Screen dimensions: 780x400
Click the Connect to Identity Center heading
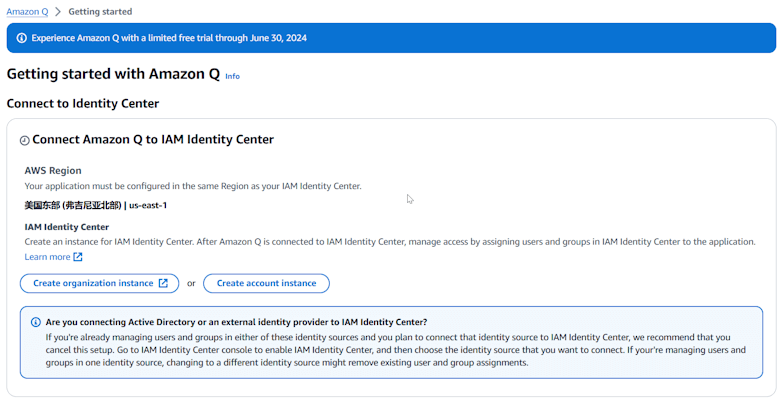83,103
